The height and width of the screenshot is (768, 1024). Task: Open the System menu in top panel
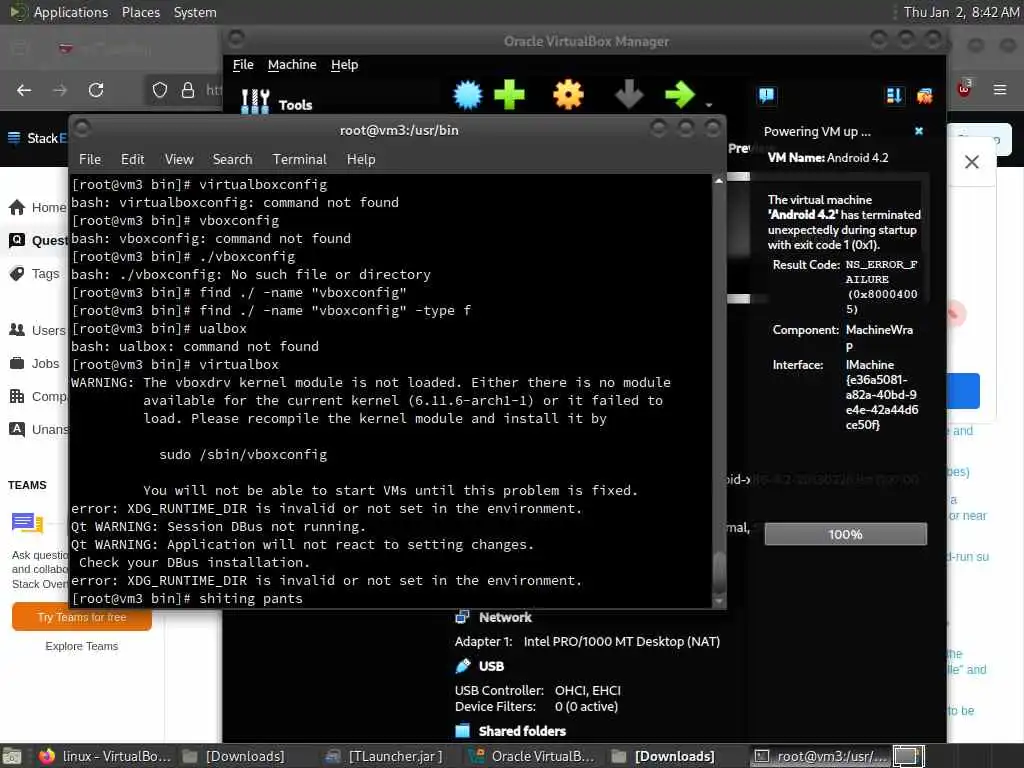(x=195, y=12)
